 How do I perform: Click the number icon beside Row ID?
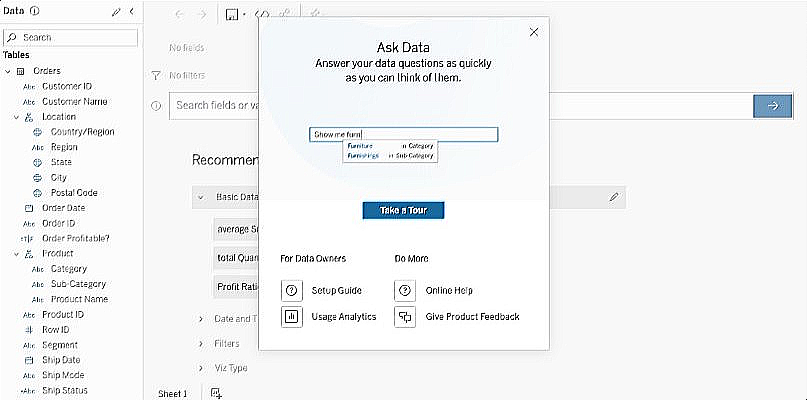tap(29, 330)
